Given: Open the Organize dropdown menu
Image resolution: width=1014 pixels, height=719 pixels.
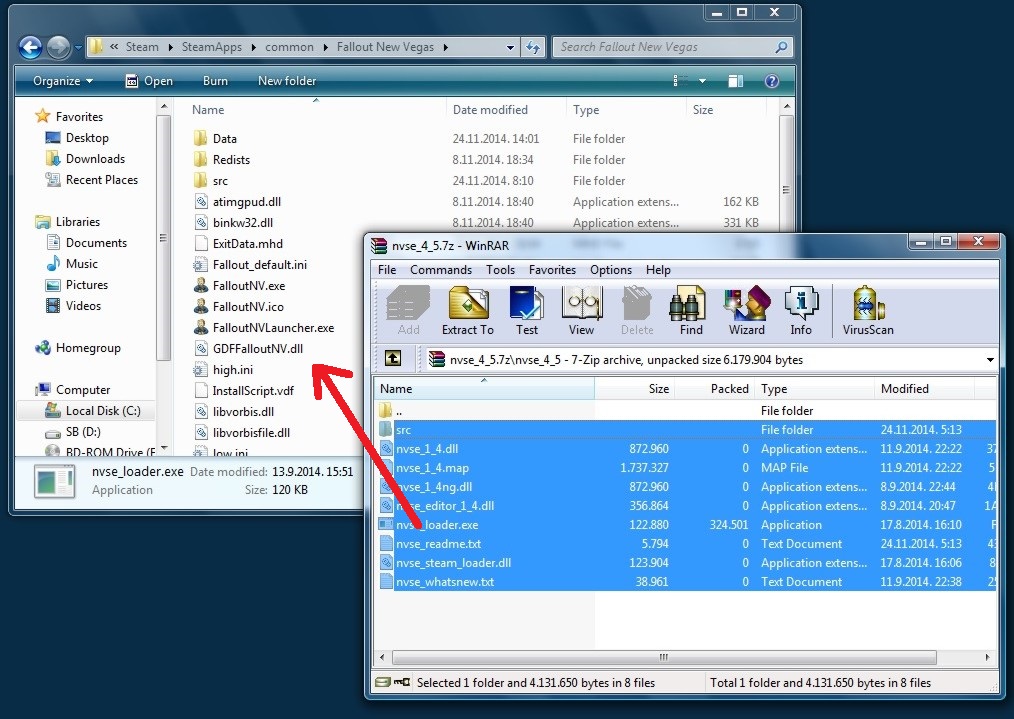Looking at the screenshot, I should tap(63, 81).
